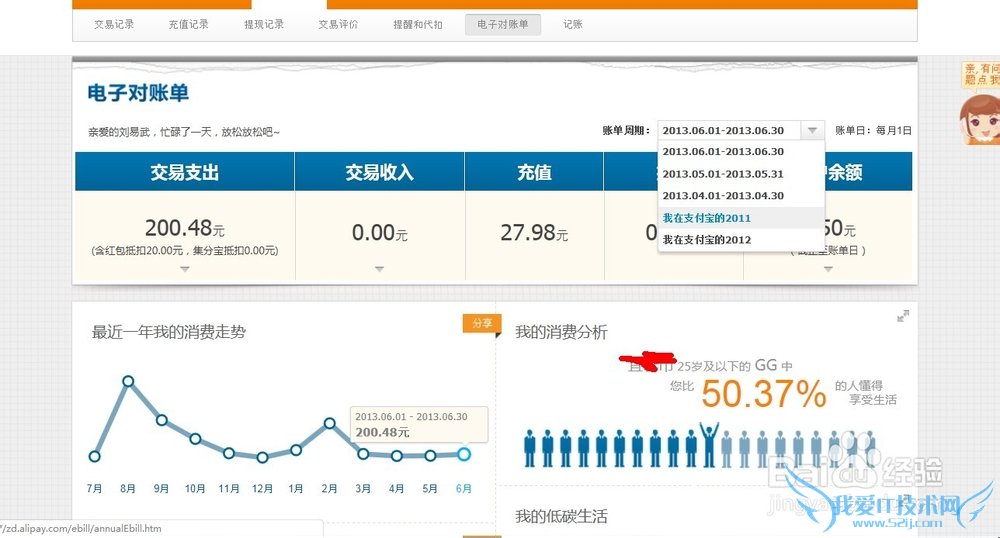1000x538 pixels.
Task: Choose 2013.04.01-2013.04.30 billing period
Action: tap(722, 196)
